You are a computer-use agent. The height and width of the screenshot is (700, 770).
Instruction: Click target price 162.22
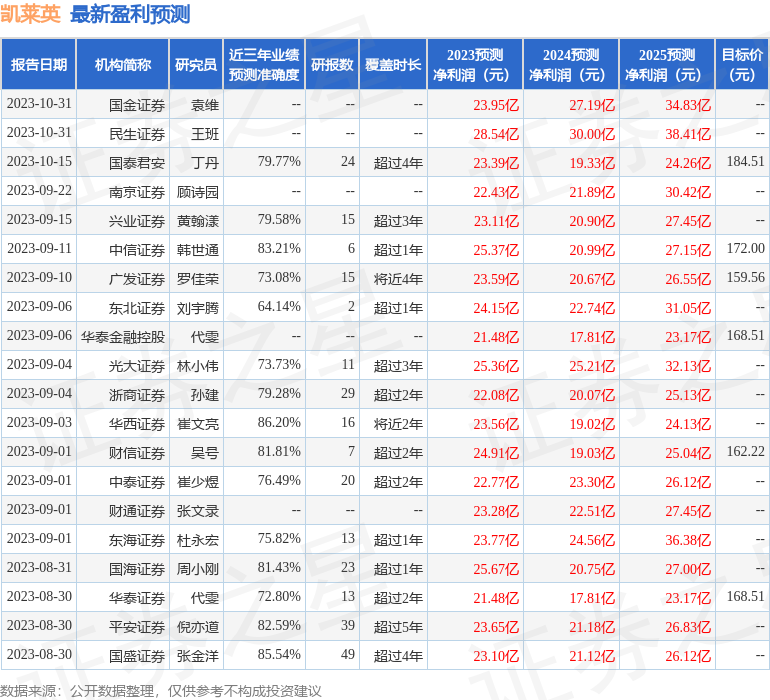745,451
